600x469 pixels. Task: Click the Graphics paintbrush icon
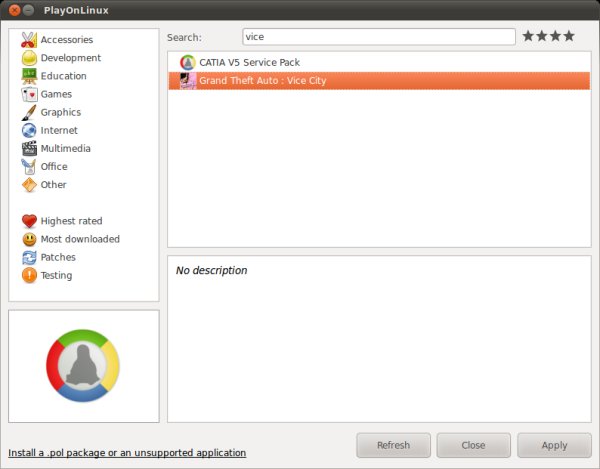point(29,112)
